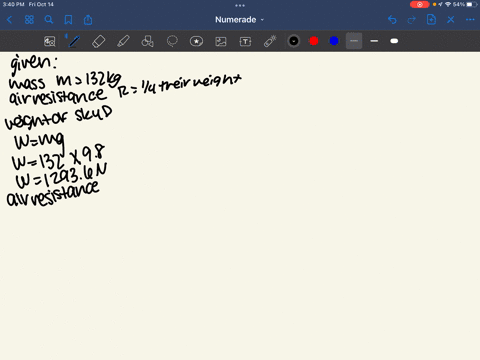The image size is (480, 360).
Task: Tap the handwritten word 'given:'
Action: (33, 63)
